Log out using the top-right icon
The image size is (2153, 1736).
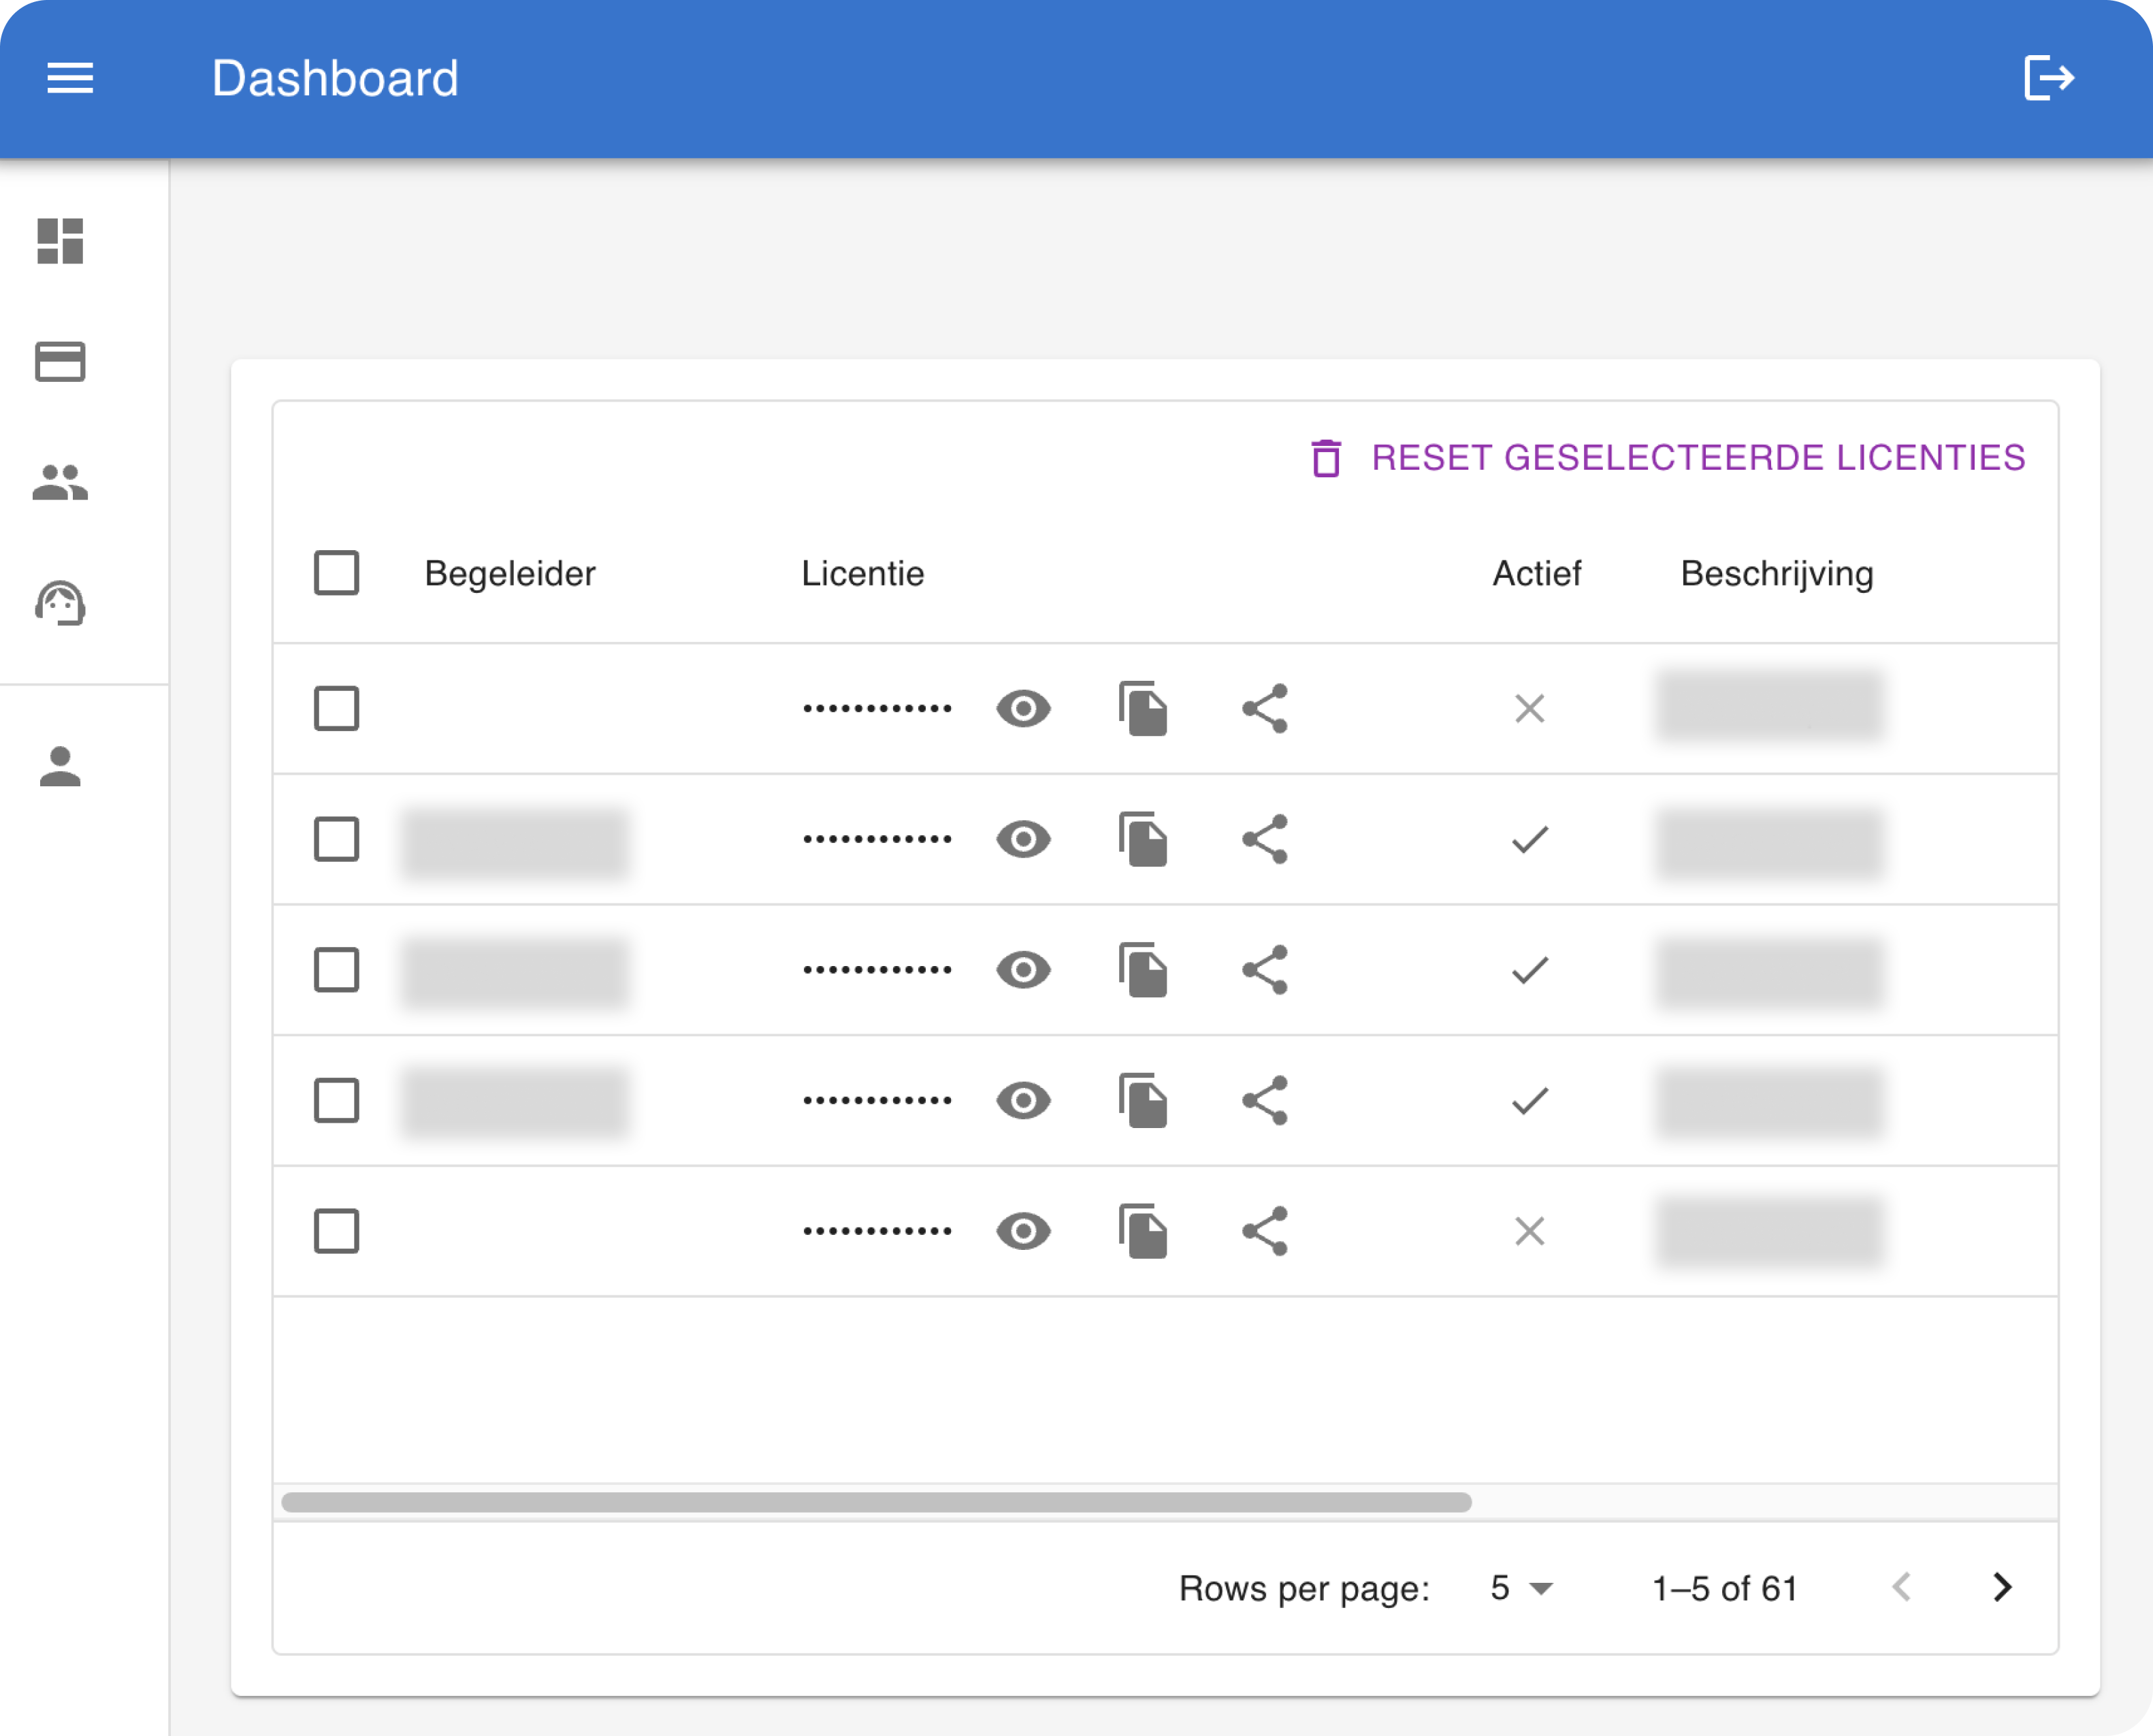2047,78
